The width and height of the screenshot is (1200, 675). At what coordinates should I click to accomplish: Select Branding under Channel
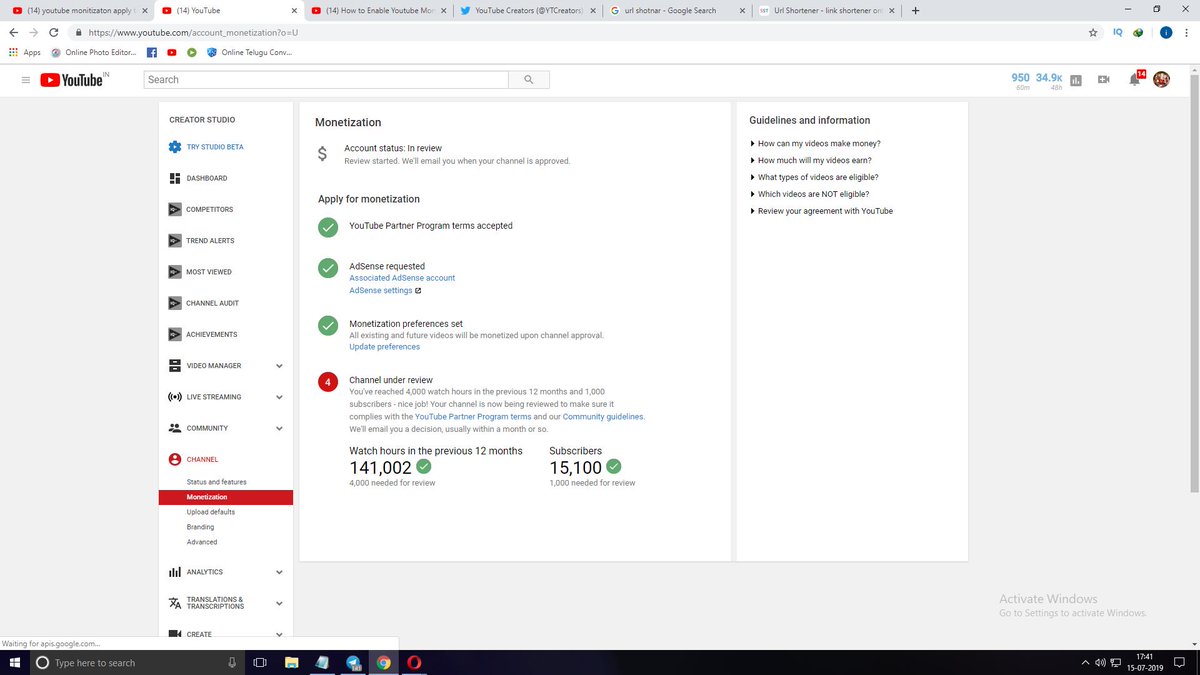(x=200, y=527)
